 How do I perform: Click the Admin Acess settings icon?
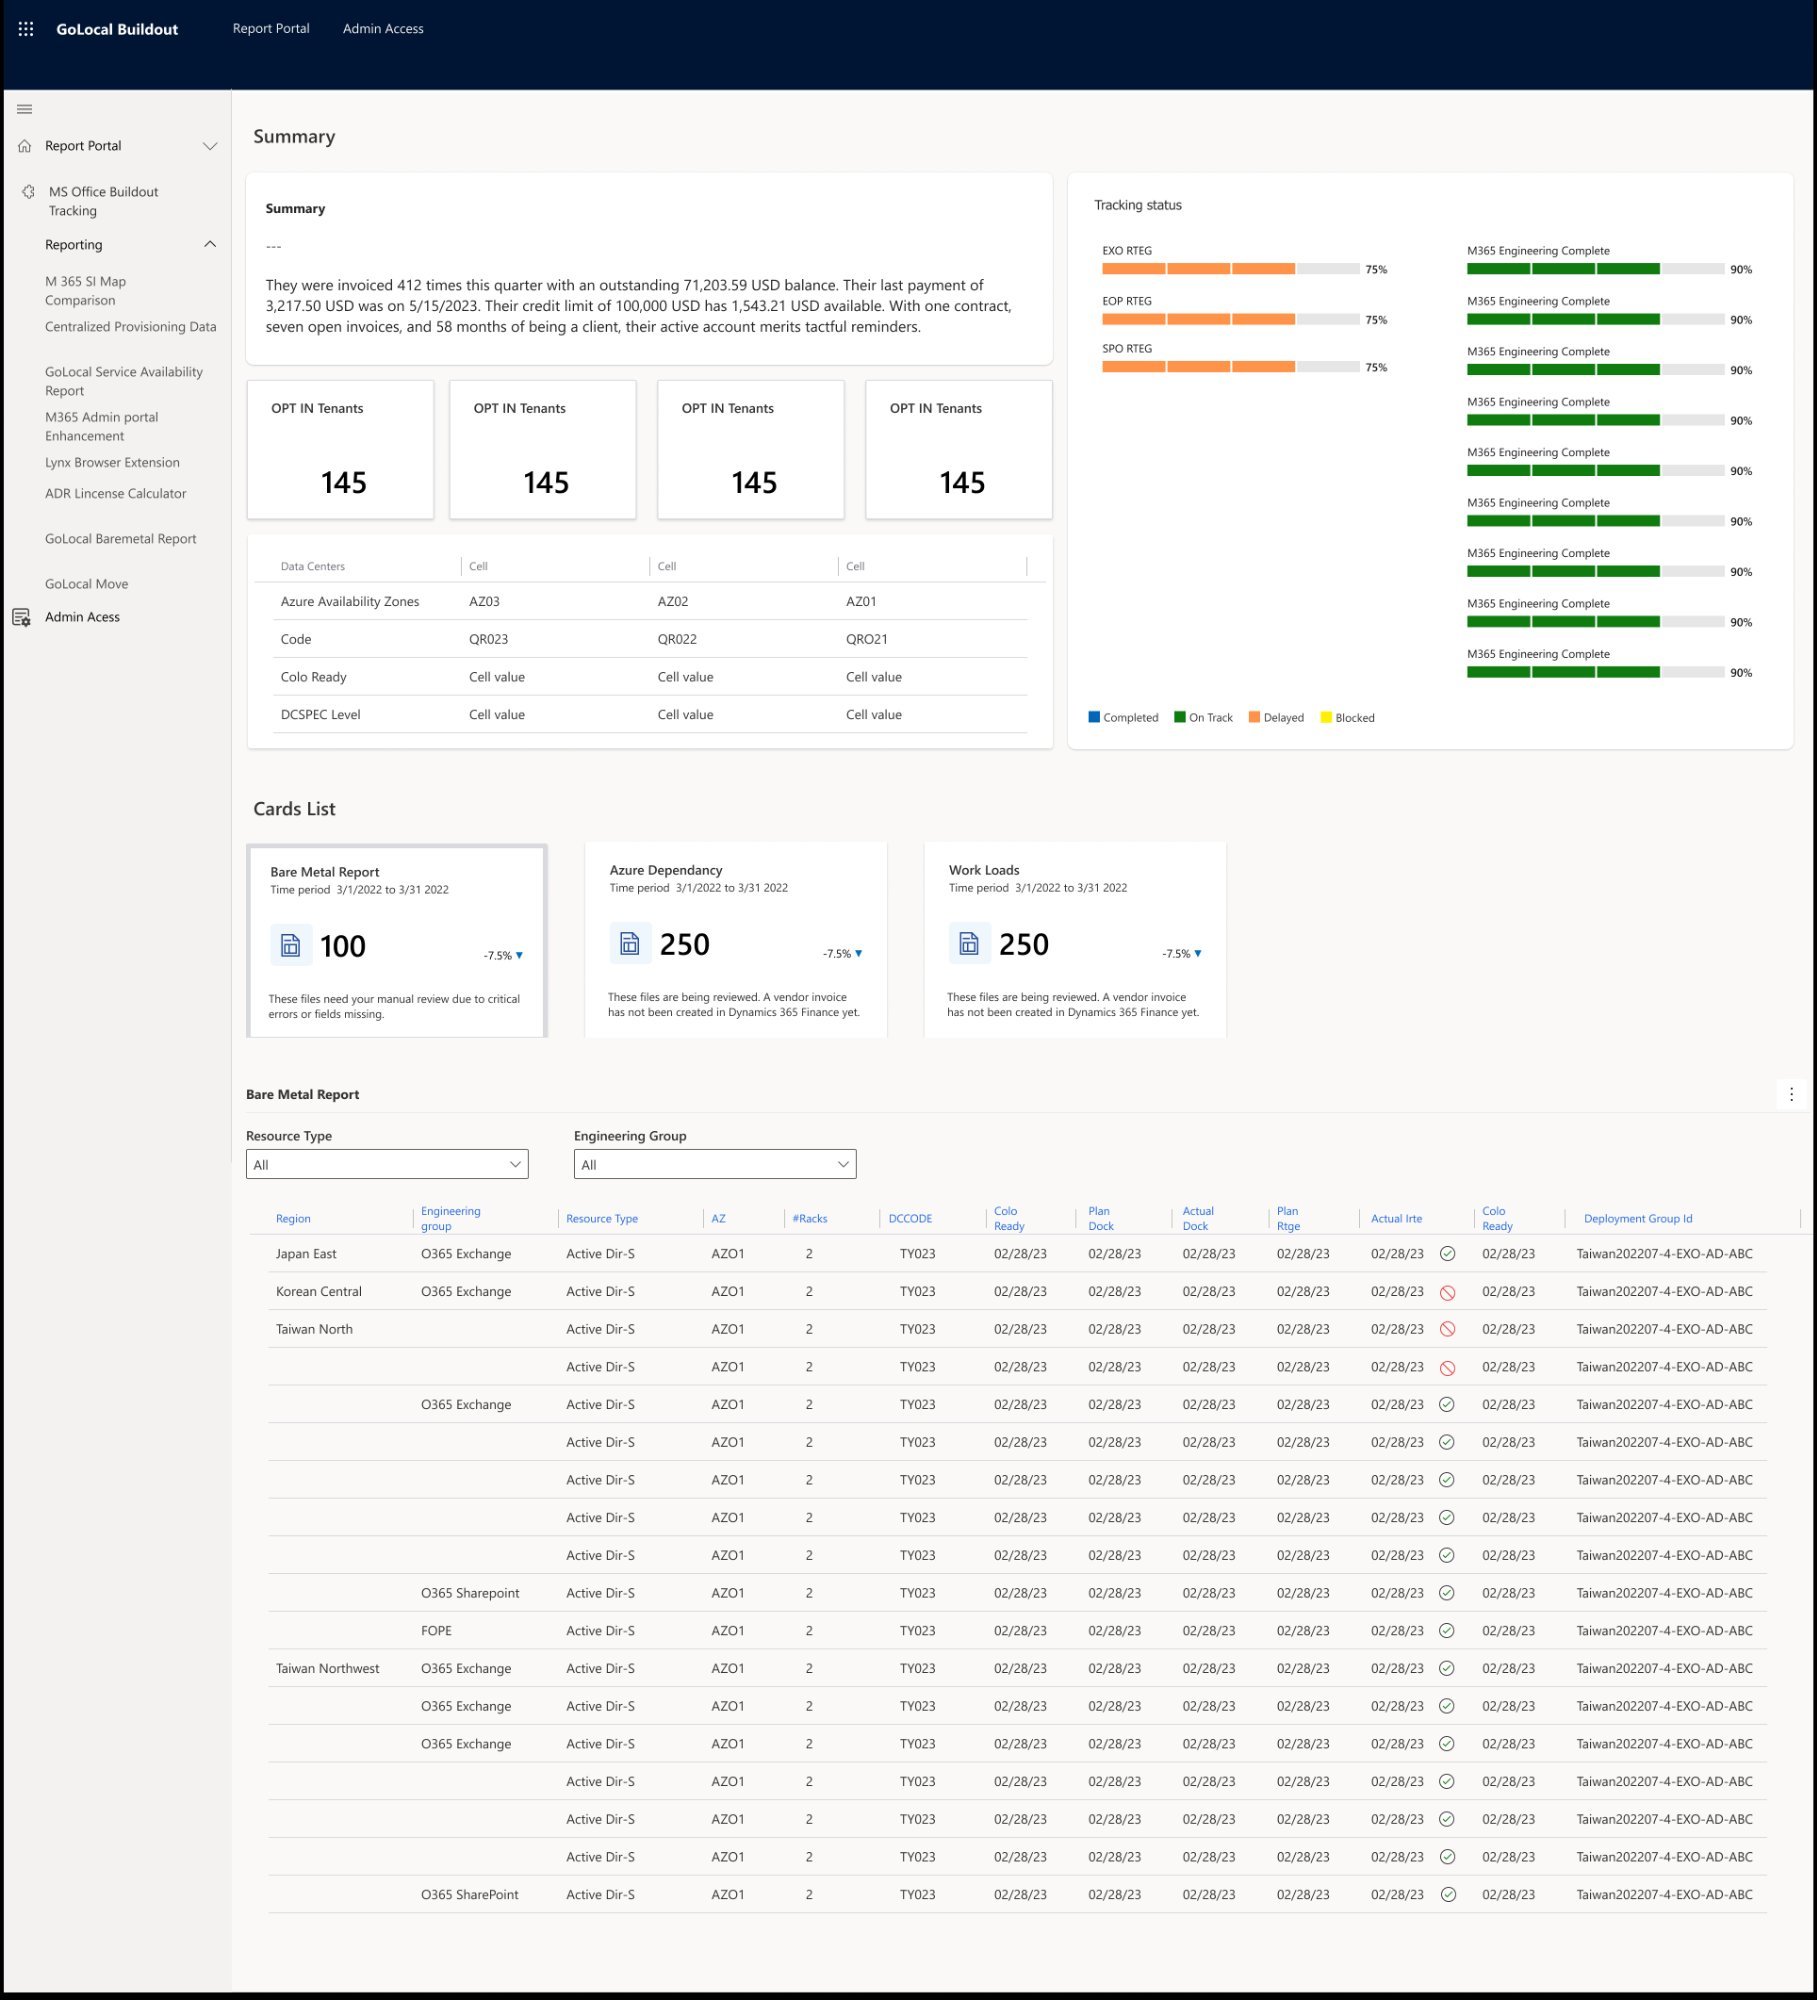click(x=21, y=618)
